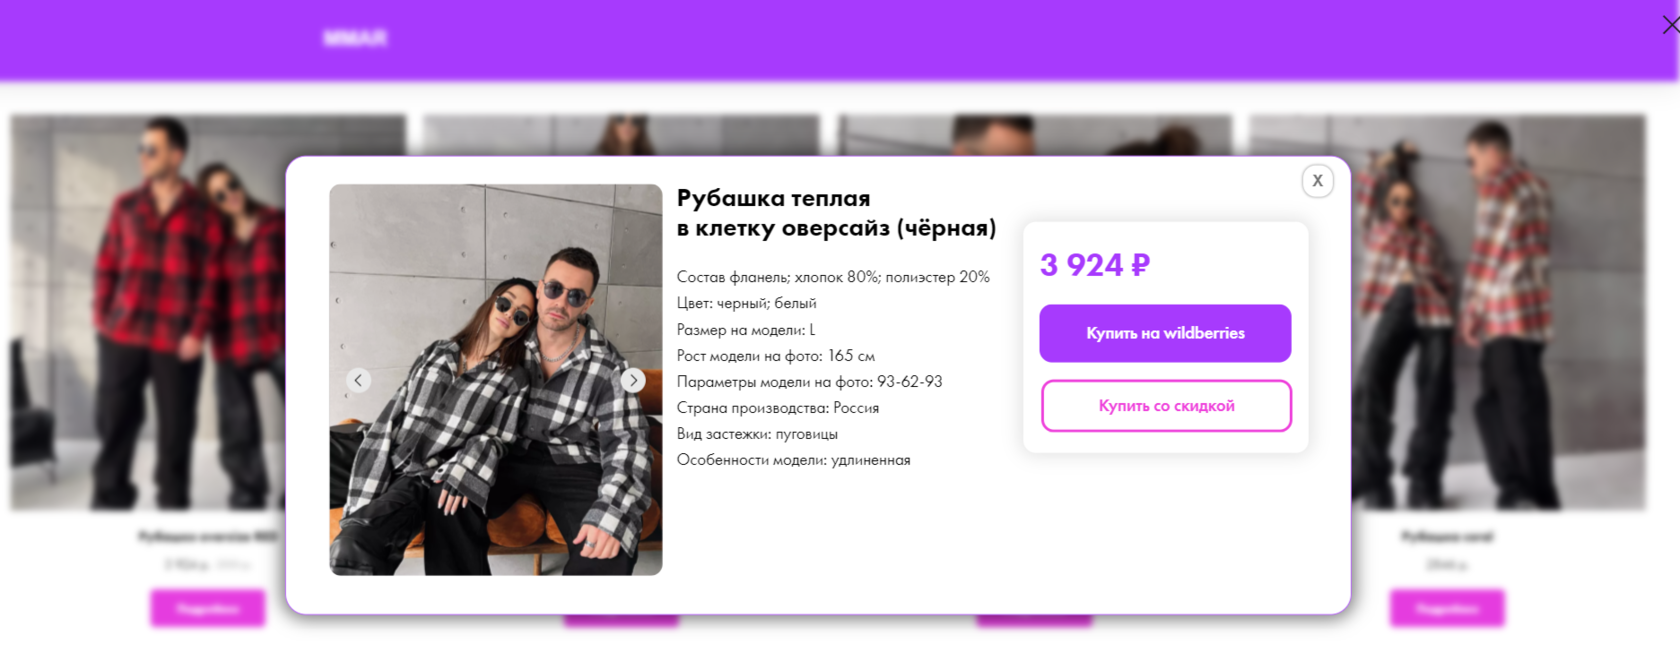Viewport: 1680px width, 661px height.
Task: Go back to the previous product photo
Action: [358, 380]
